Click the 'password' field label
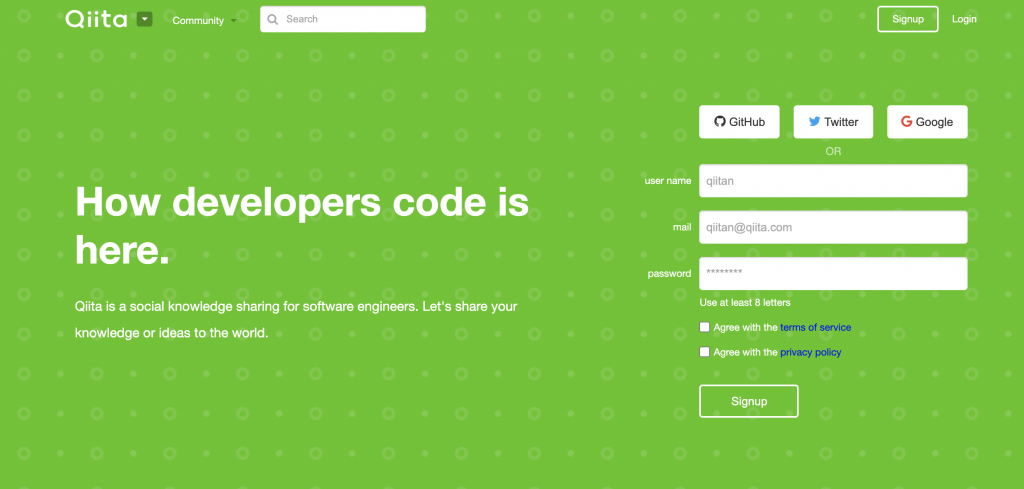 click(x=669, y=274)
